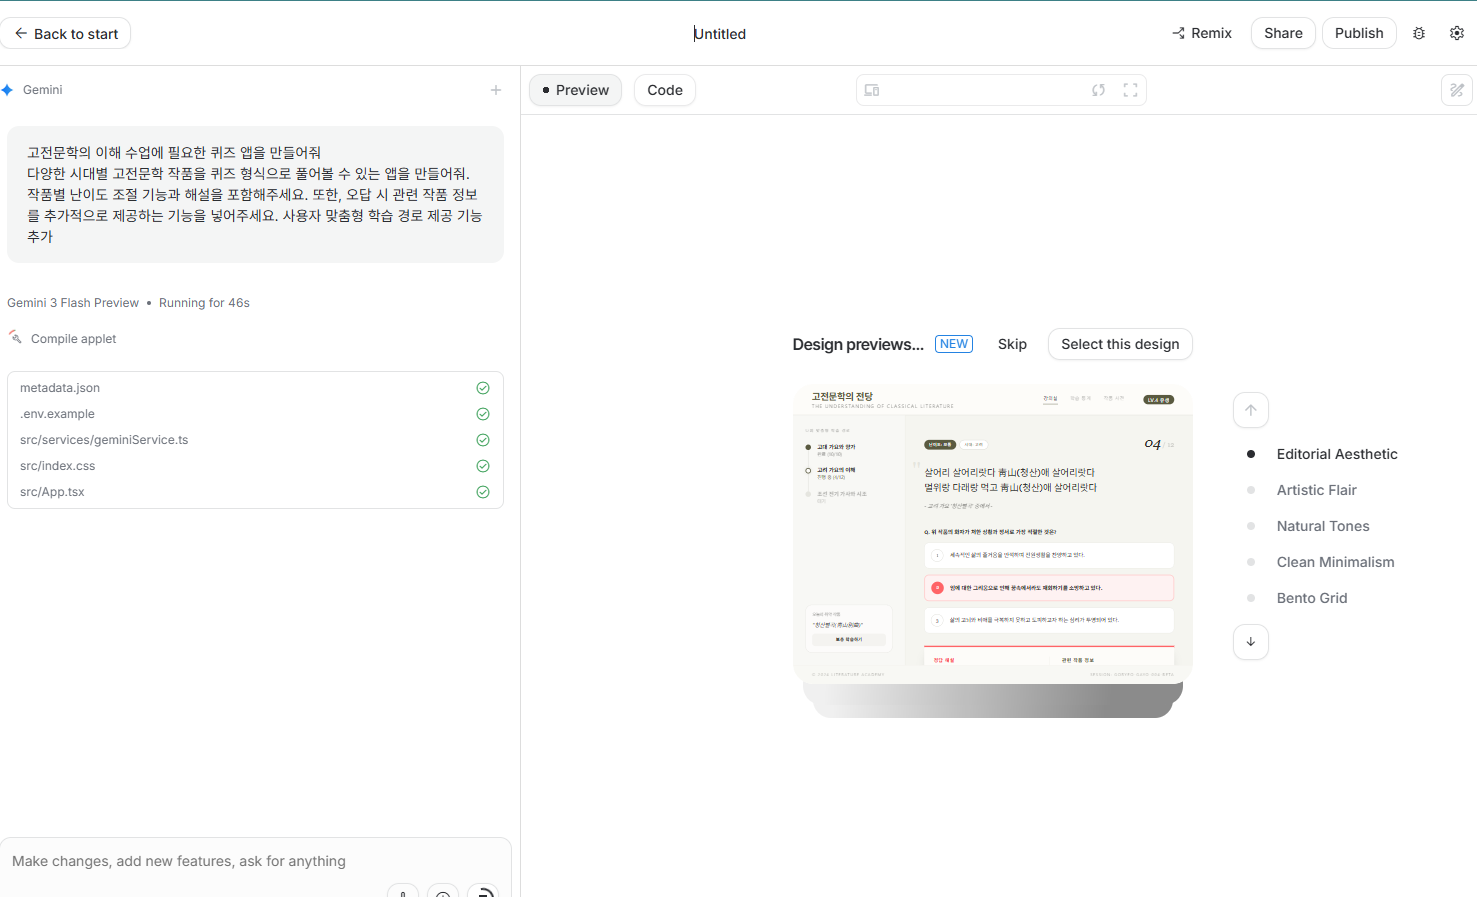This screenshot has width=1477, height=897.
Task: Open the metadata.json file row
Action: (x=255, y=388)
